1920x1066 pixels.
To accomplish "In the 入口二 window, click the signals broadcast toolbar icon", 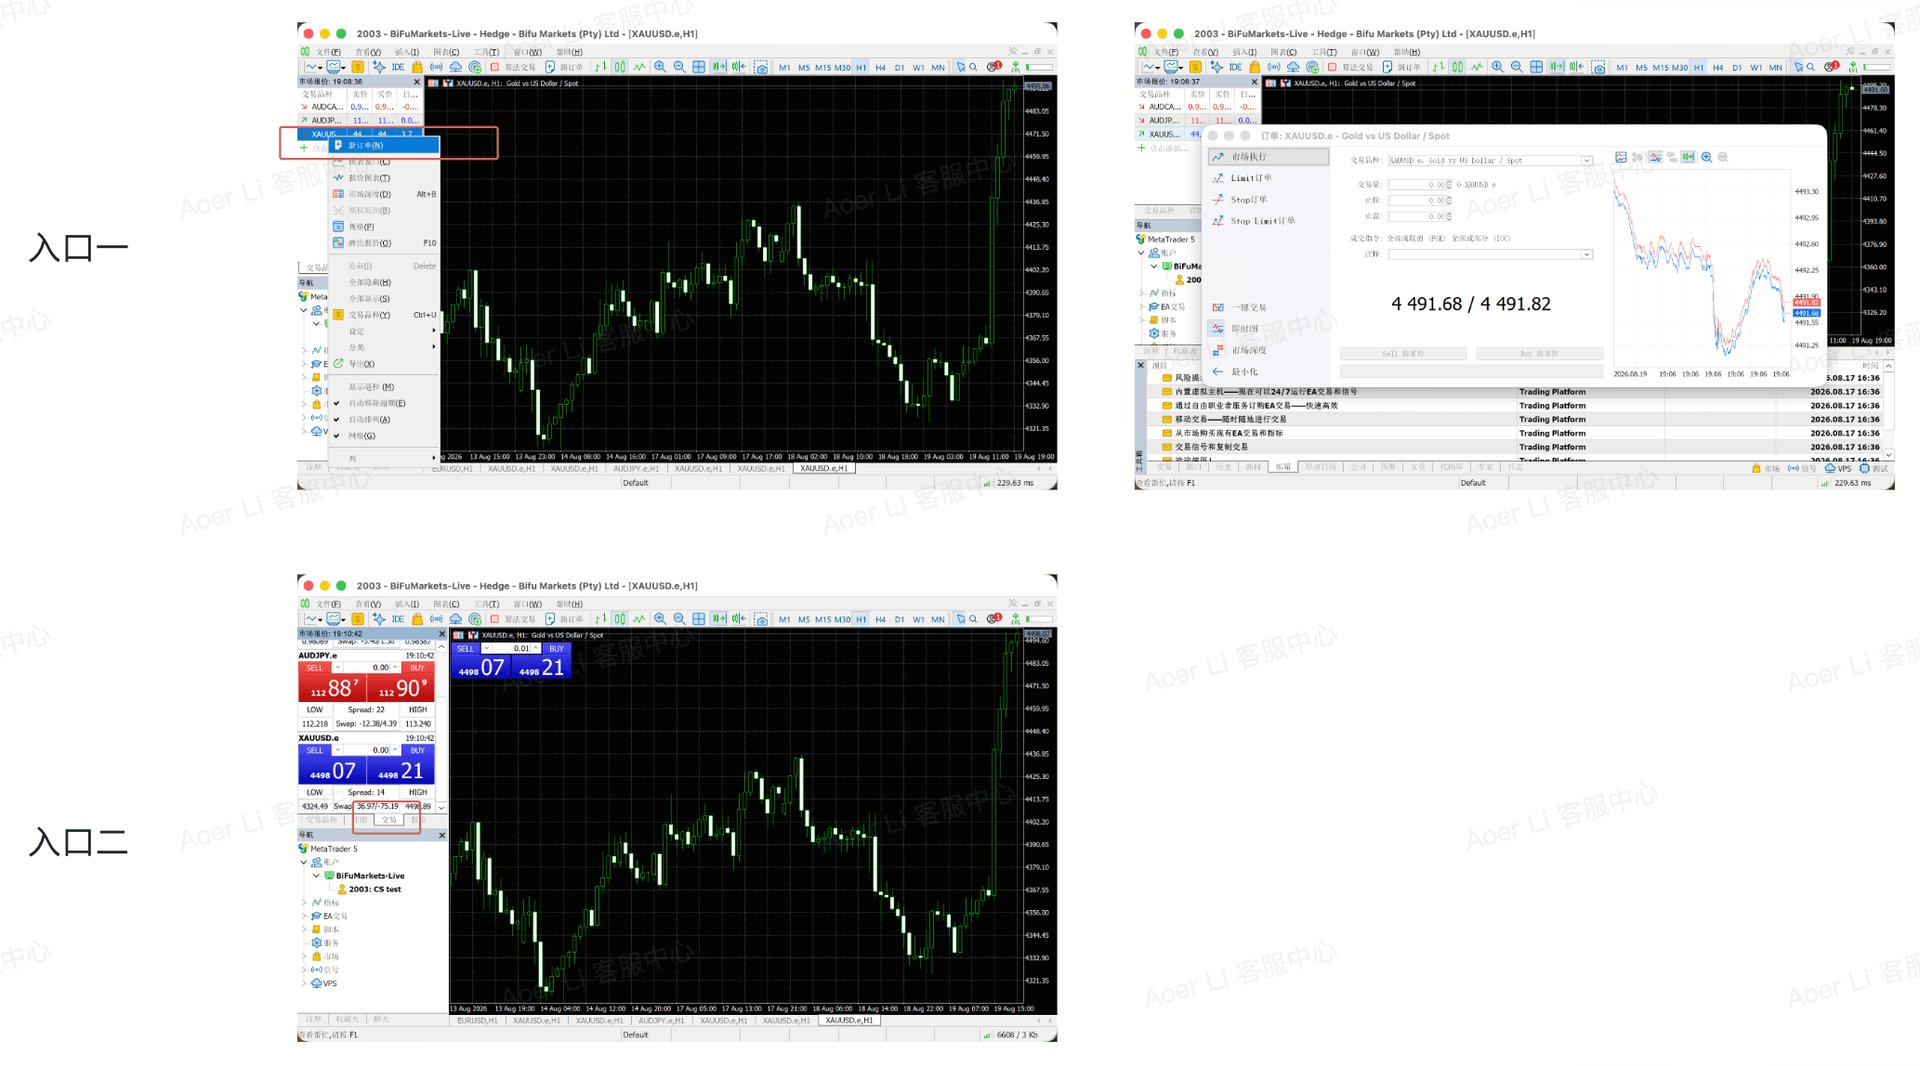I will point(436,619).
